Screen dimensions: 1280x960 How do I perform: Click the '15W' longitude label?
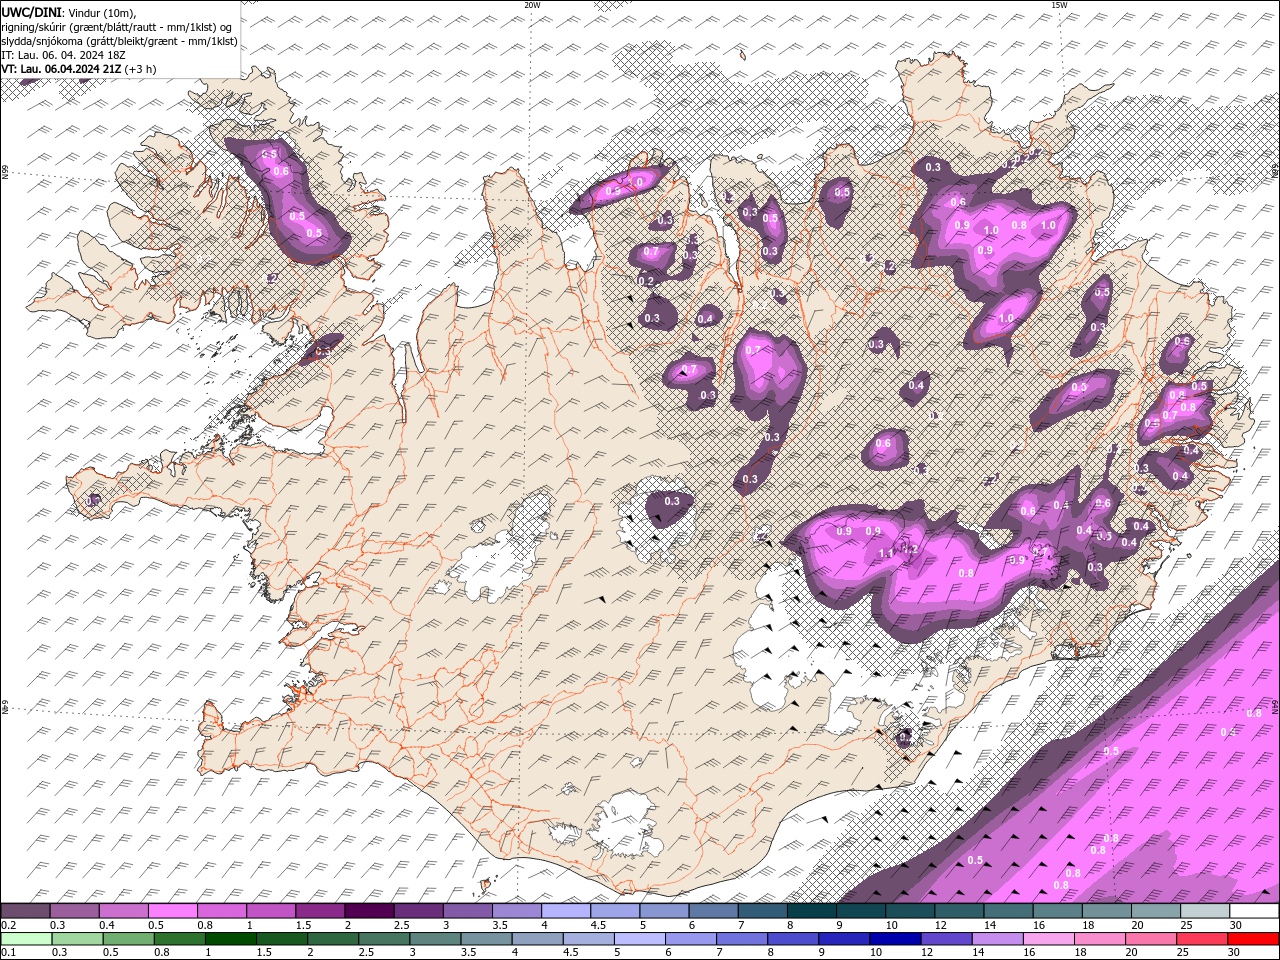pos(1059,5)
